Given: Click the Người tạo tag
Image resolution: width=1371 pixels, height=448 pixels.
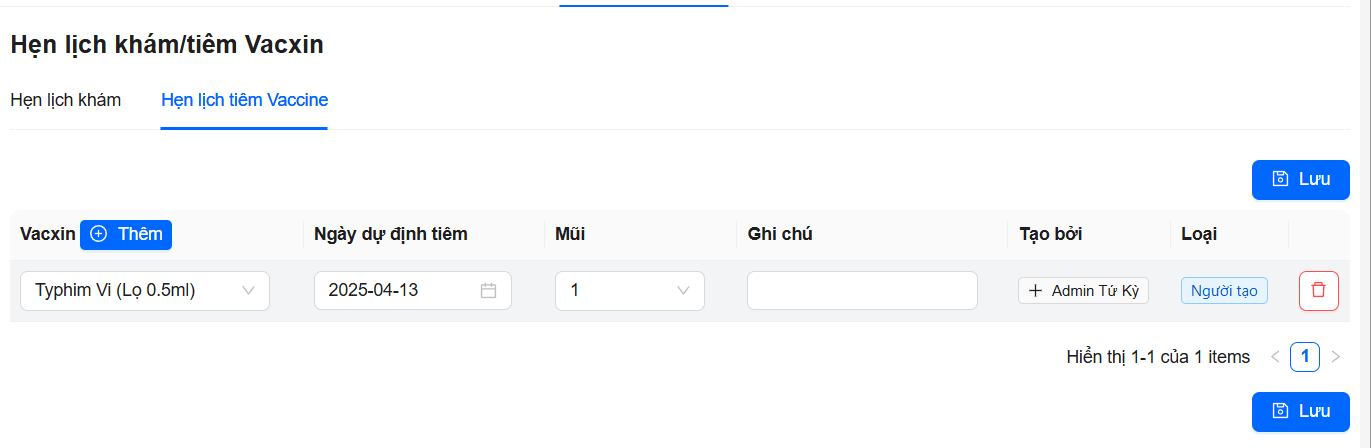Looking at the screenshot, I should [x=1224, y=291].
